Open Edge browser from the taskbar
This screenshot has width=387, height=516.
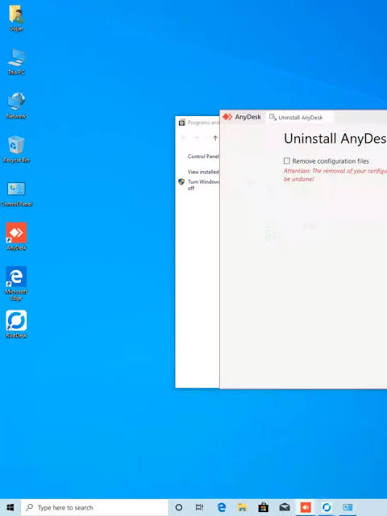[221, 507]
